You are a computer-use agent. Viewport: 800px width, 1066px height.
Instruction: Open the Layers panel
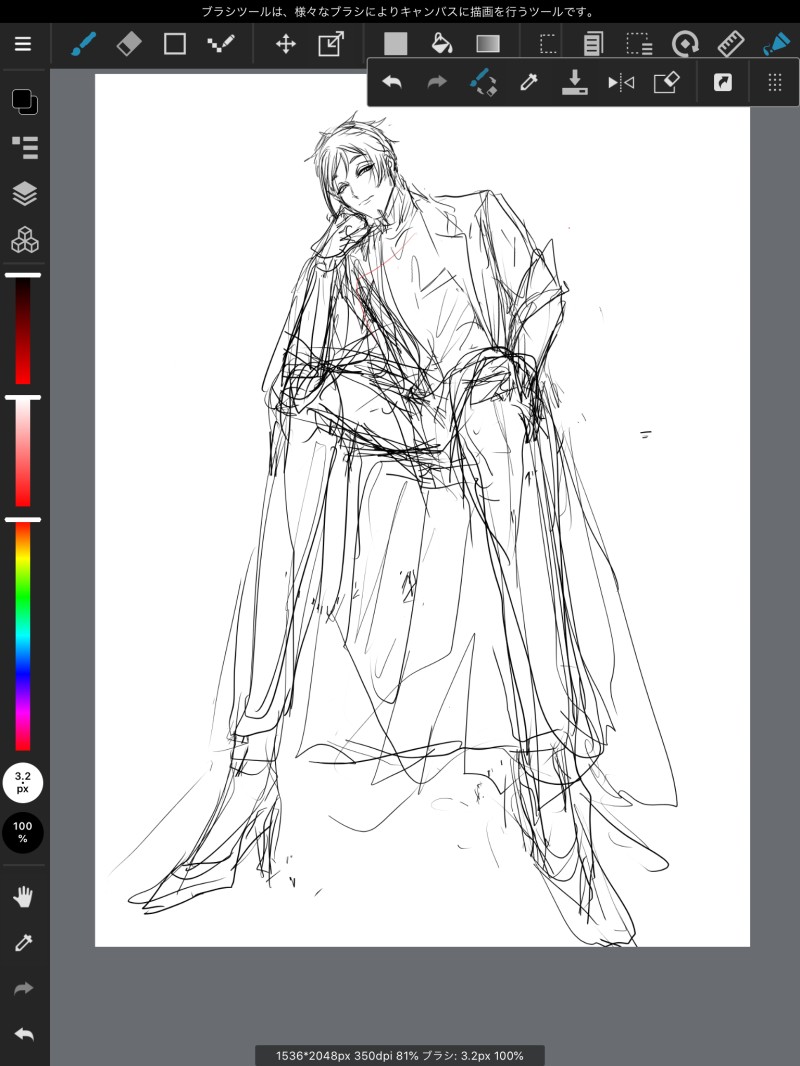pyautogui.click(x=25, y=193)
